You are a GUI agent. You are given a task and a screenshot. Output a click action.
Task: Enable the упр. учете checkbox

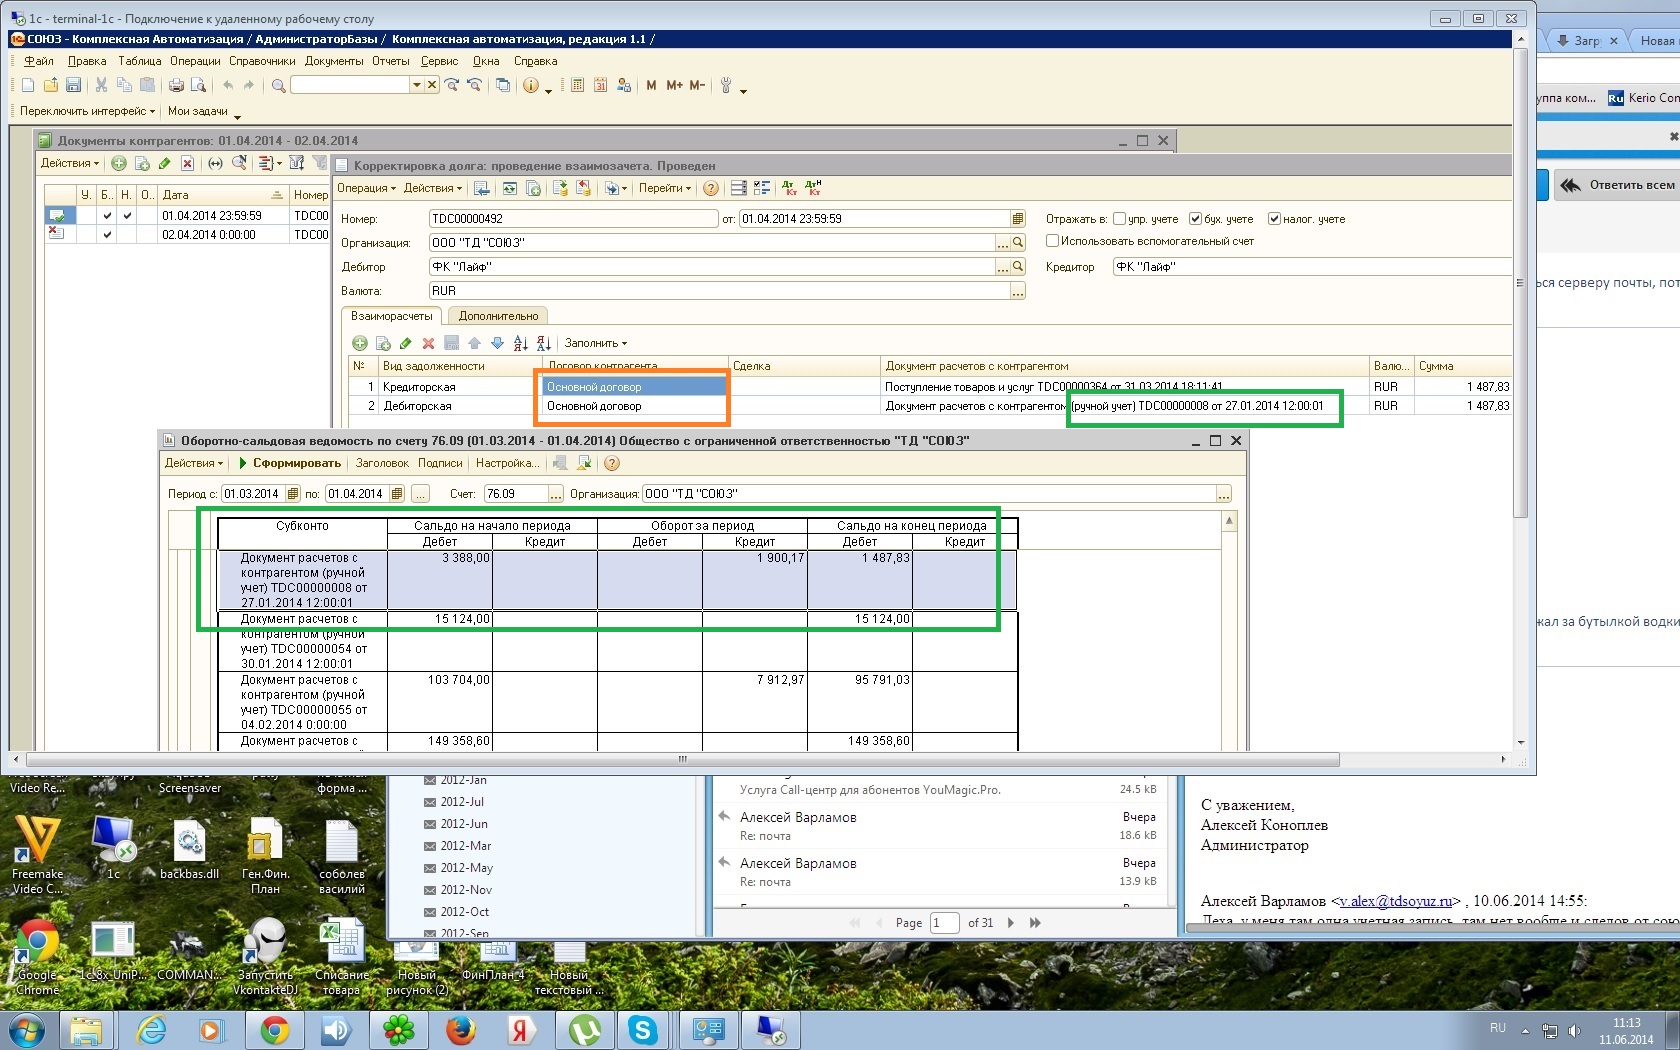pos(1119,219)
